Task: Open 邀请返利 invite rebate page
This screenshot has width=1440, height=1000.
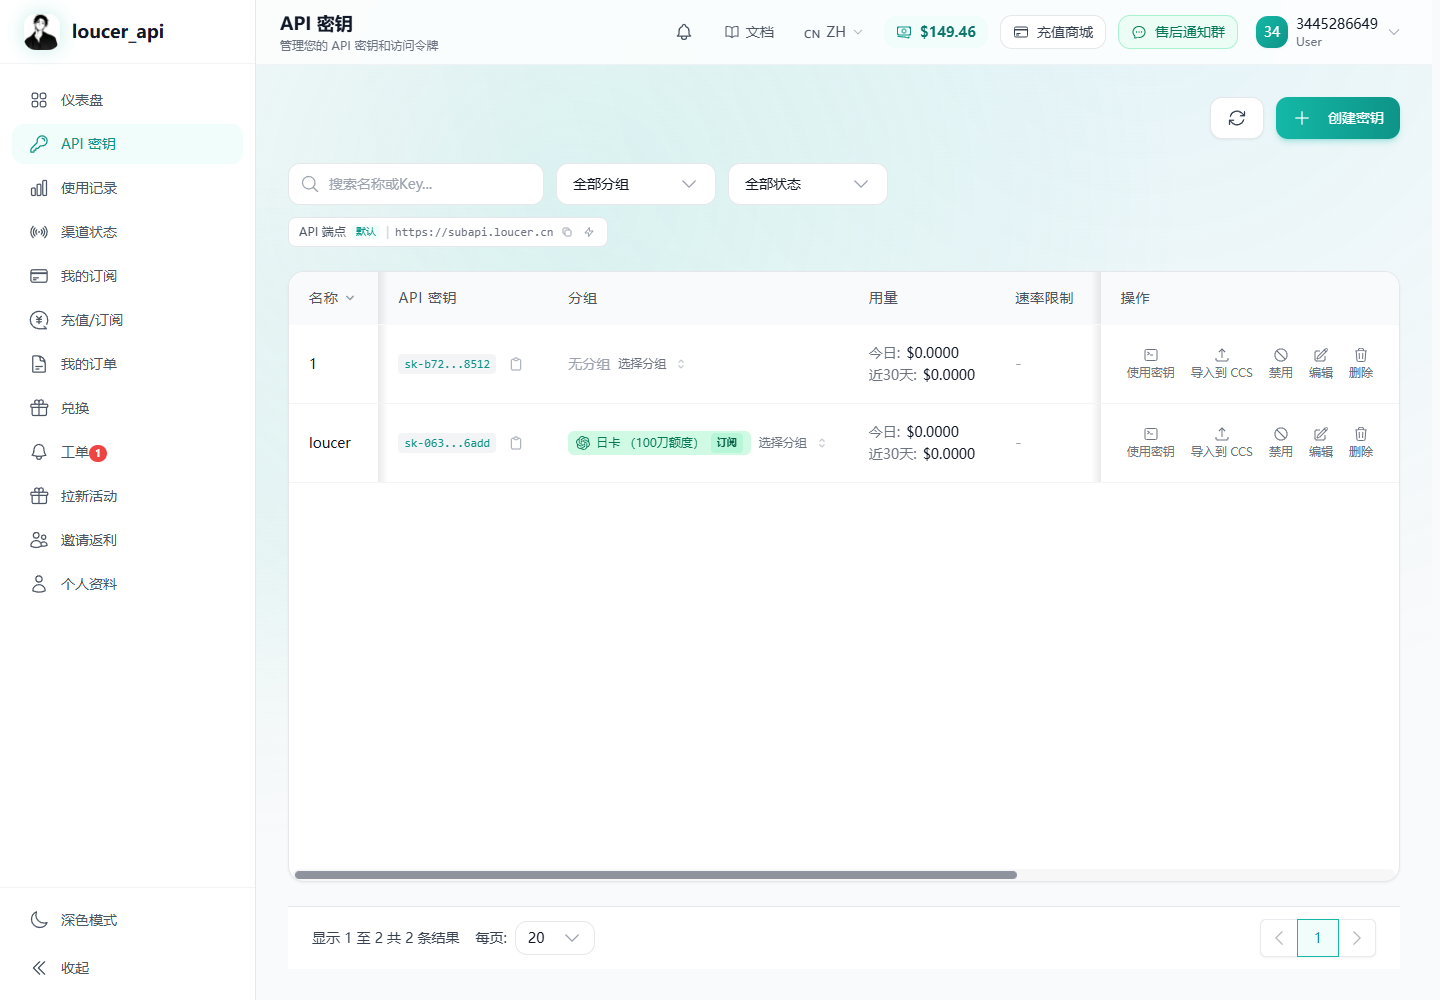Action: click(x=127, y=540)
